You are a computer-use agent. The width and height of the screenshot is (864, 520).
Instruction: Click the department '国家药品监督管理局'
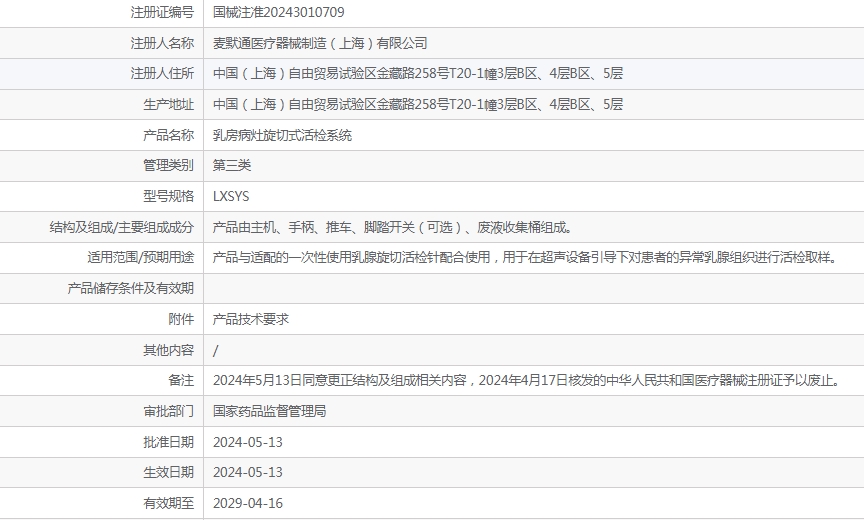pos(269,411)
